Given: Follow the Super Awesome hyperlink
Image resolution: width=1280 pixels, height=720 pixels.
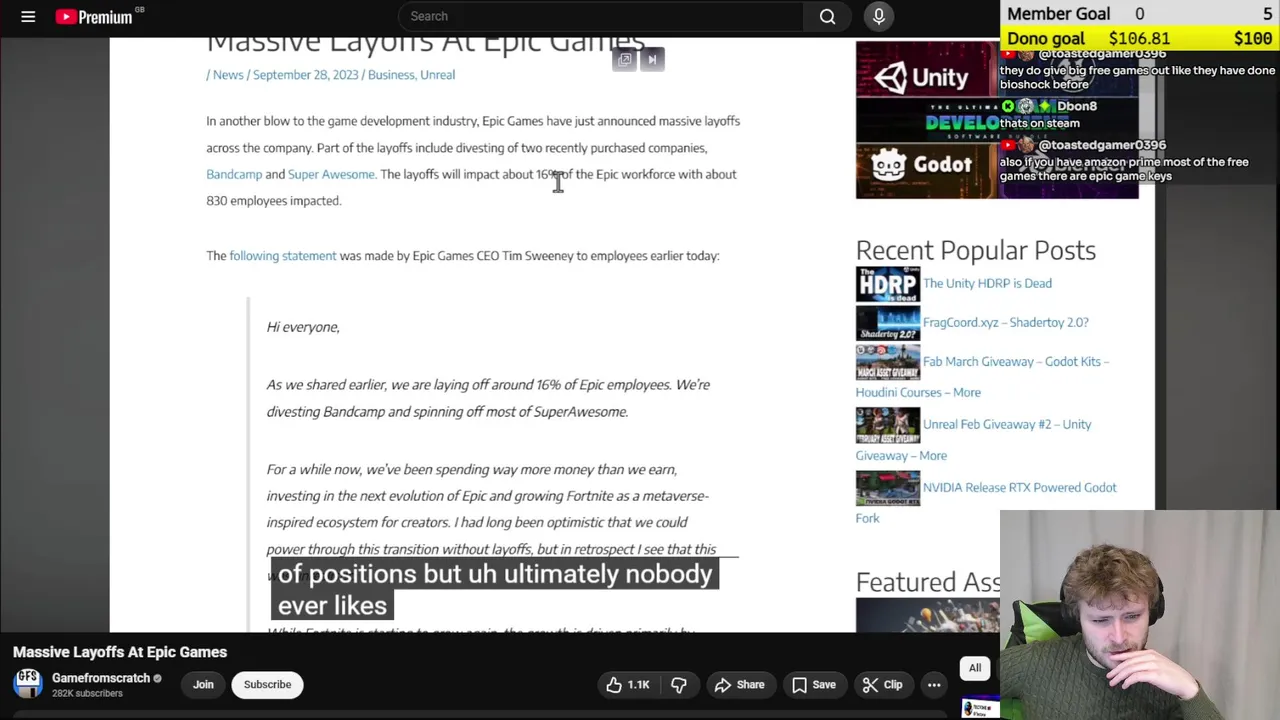Looking at the screenshot, I should click(331, 174).
